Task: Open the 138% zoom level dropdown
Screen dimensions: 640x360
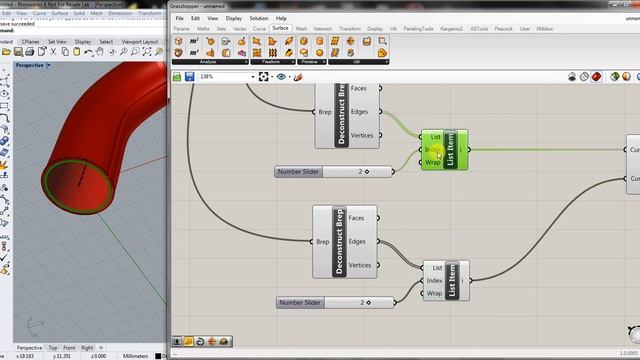Action: tap(253, 77)
